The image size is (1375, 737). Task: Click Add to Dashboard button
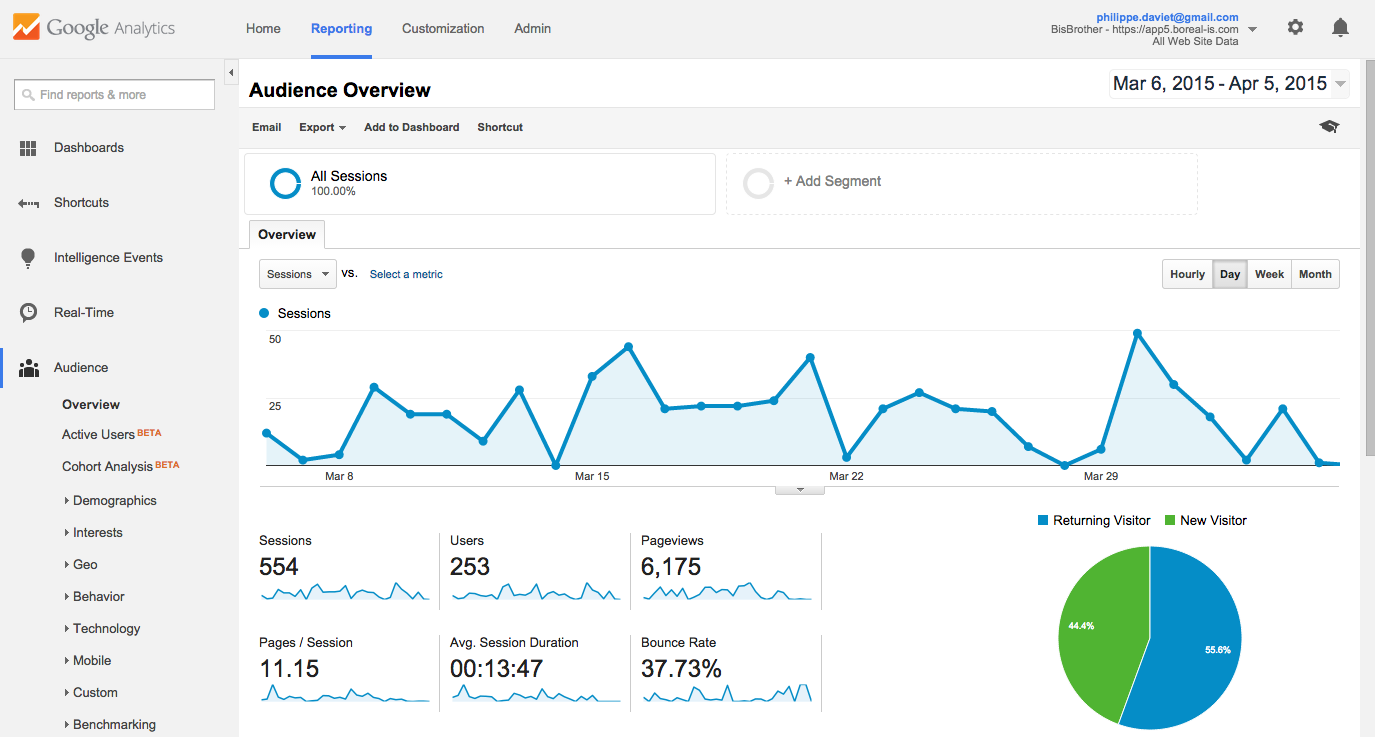click(411, 127)
